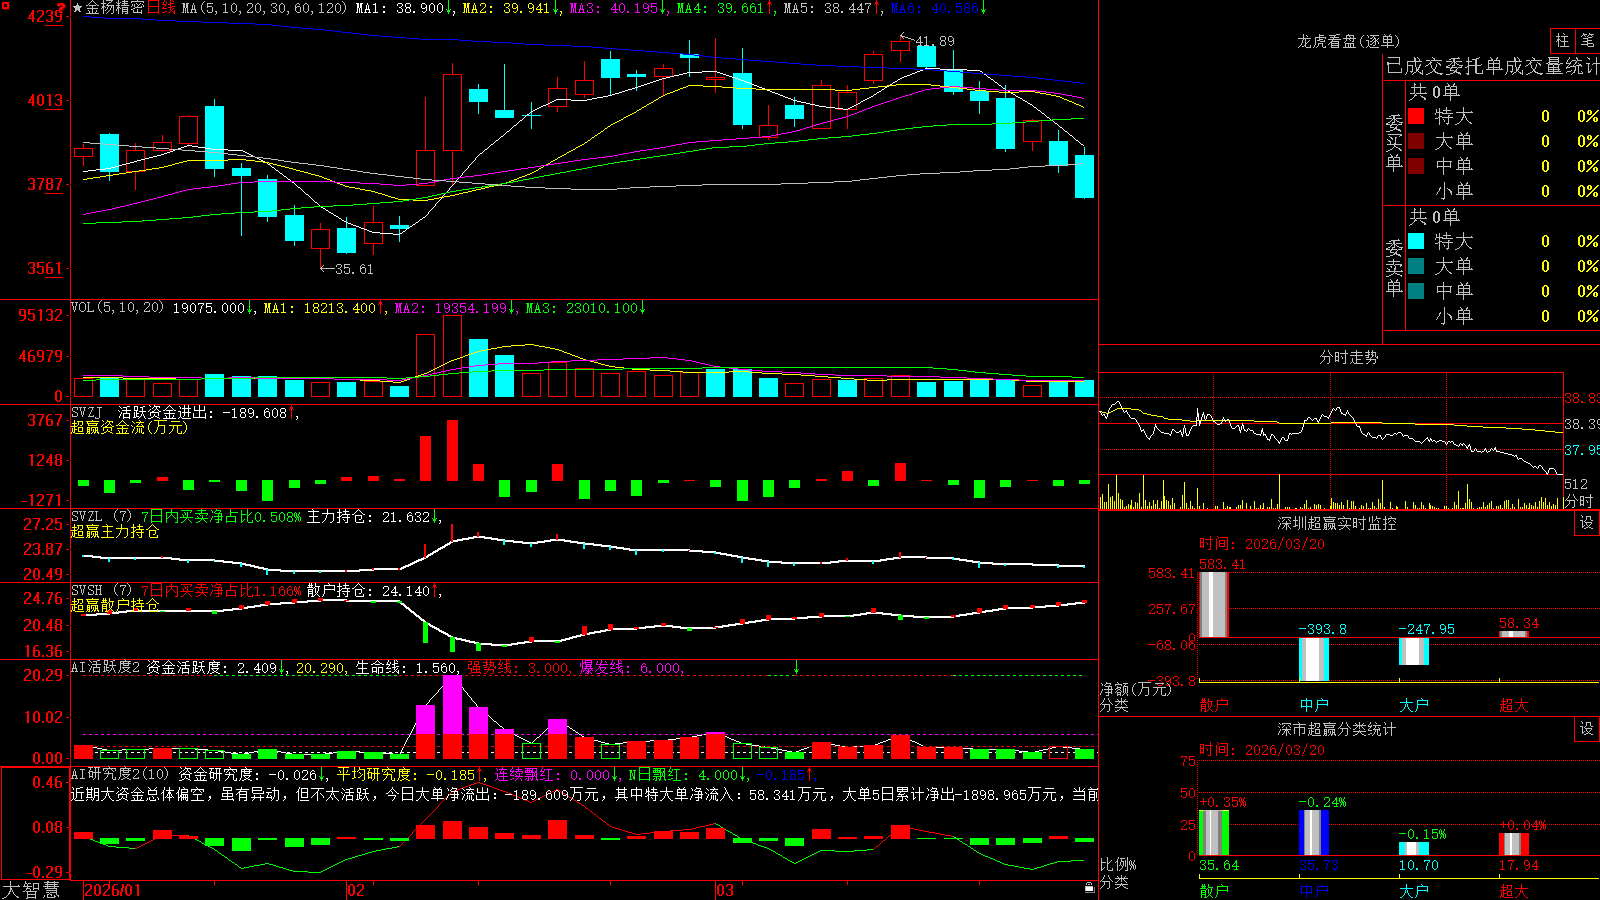The width and height of the screenshot is (1600, 900).
Task: Click the 深圳超赢实时监控 panel title
Action: coord(1337,523)
